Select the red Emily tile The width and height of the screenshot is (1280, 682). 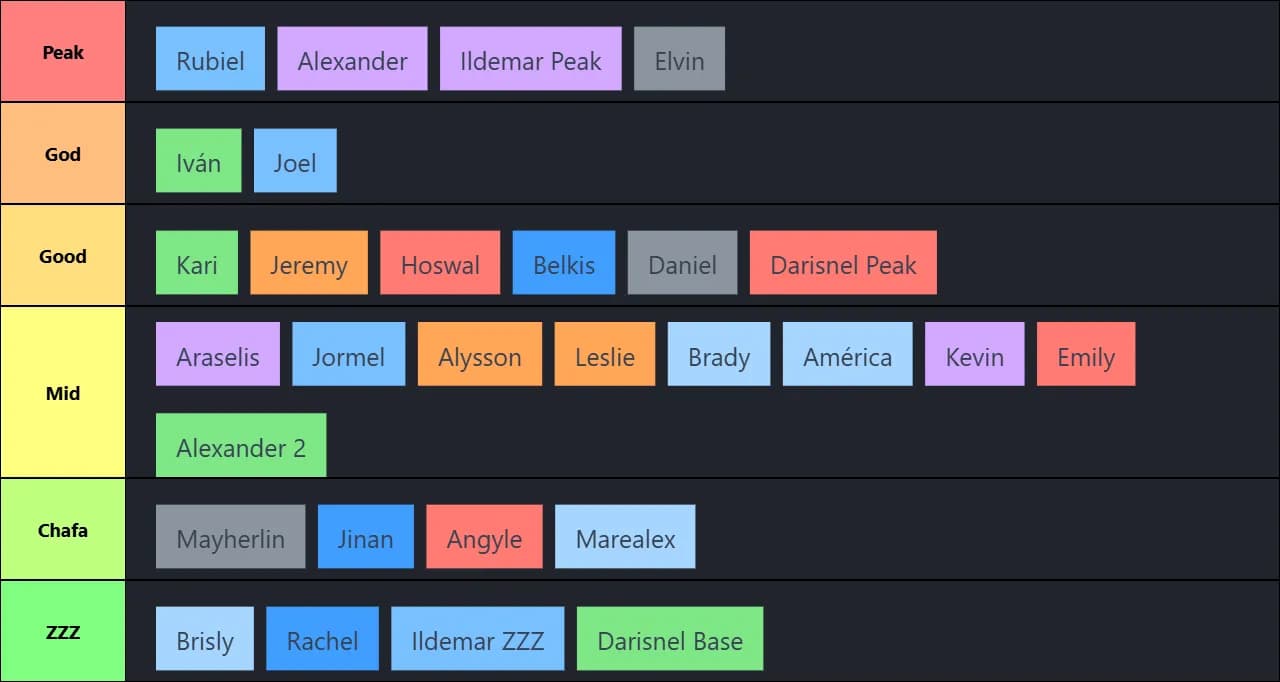coord(1085,355)
